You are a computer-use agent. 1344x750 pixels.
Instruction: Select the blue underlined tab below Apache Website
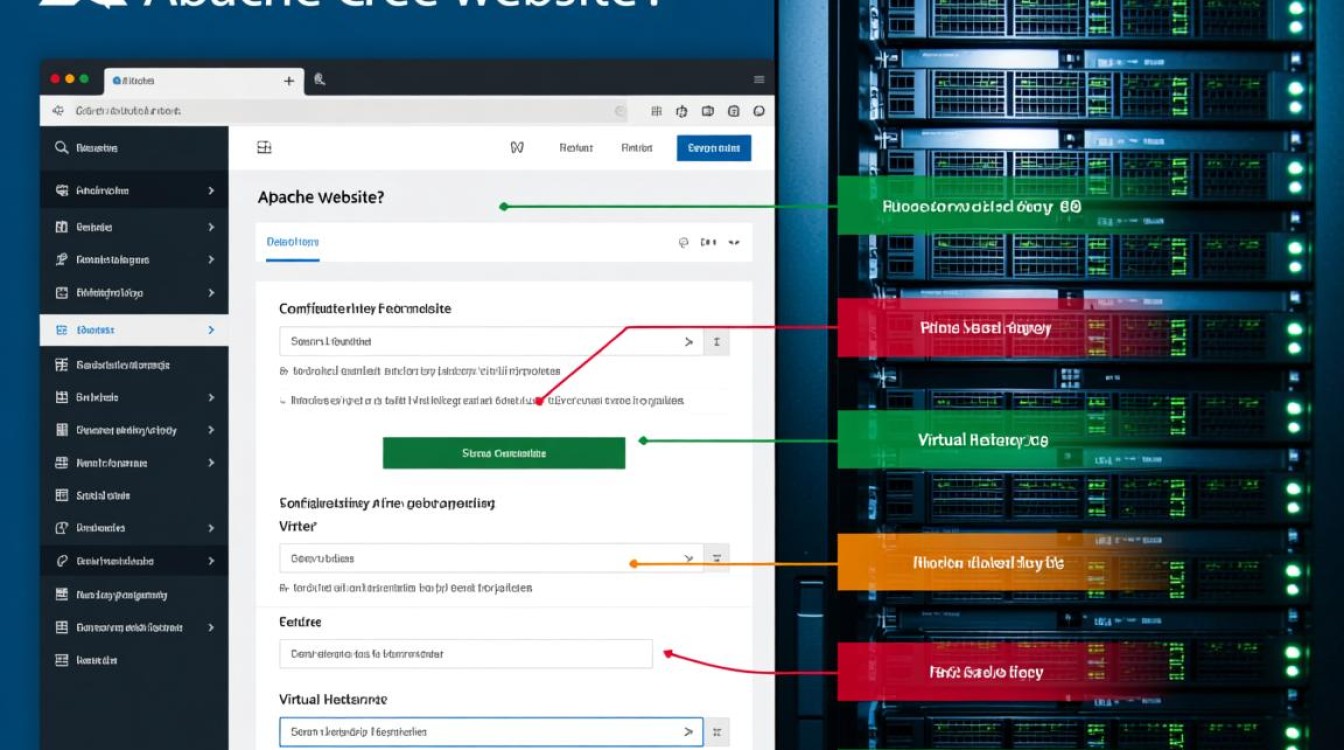click(x=292, y=242)
